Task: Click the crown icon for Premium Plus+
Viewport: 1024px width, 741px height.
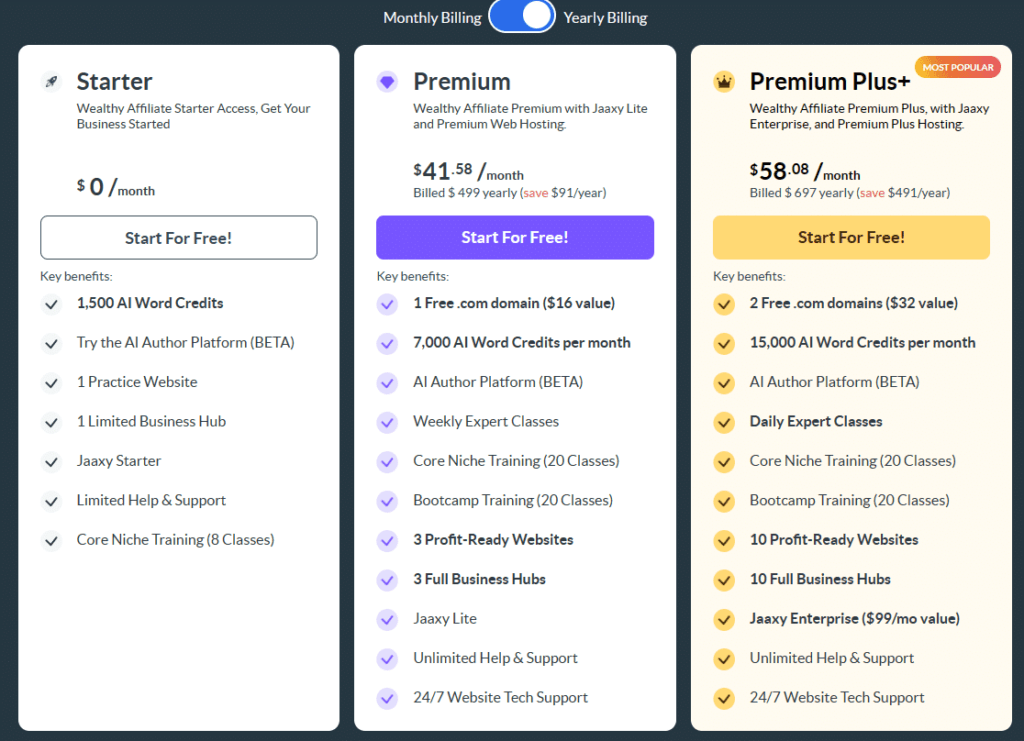Action: pos(724,82)
